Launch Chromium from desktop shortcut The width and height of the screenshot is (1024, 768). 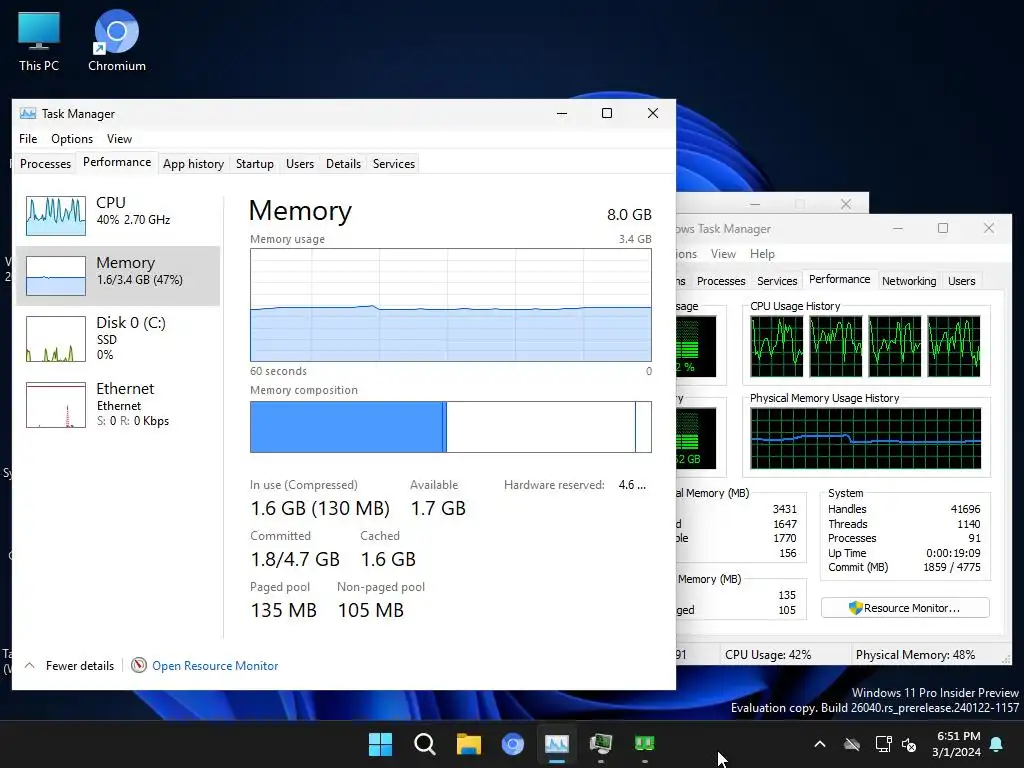116,42
